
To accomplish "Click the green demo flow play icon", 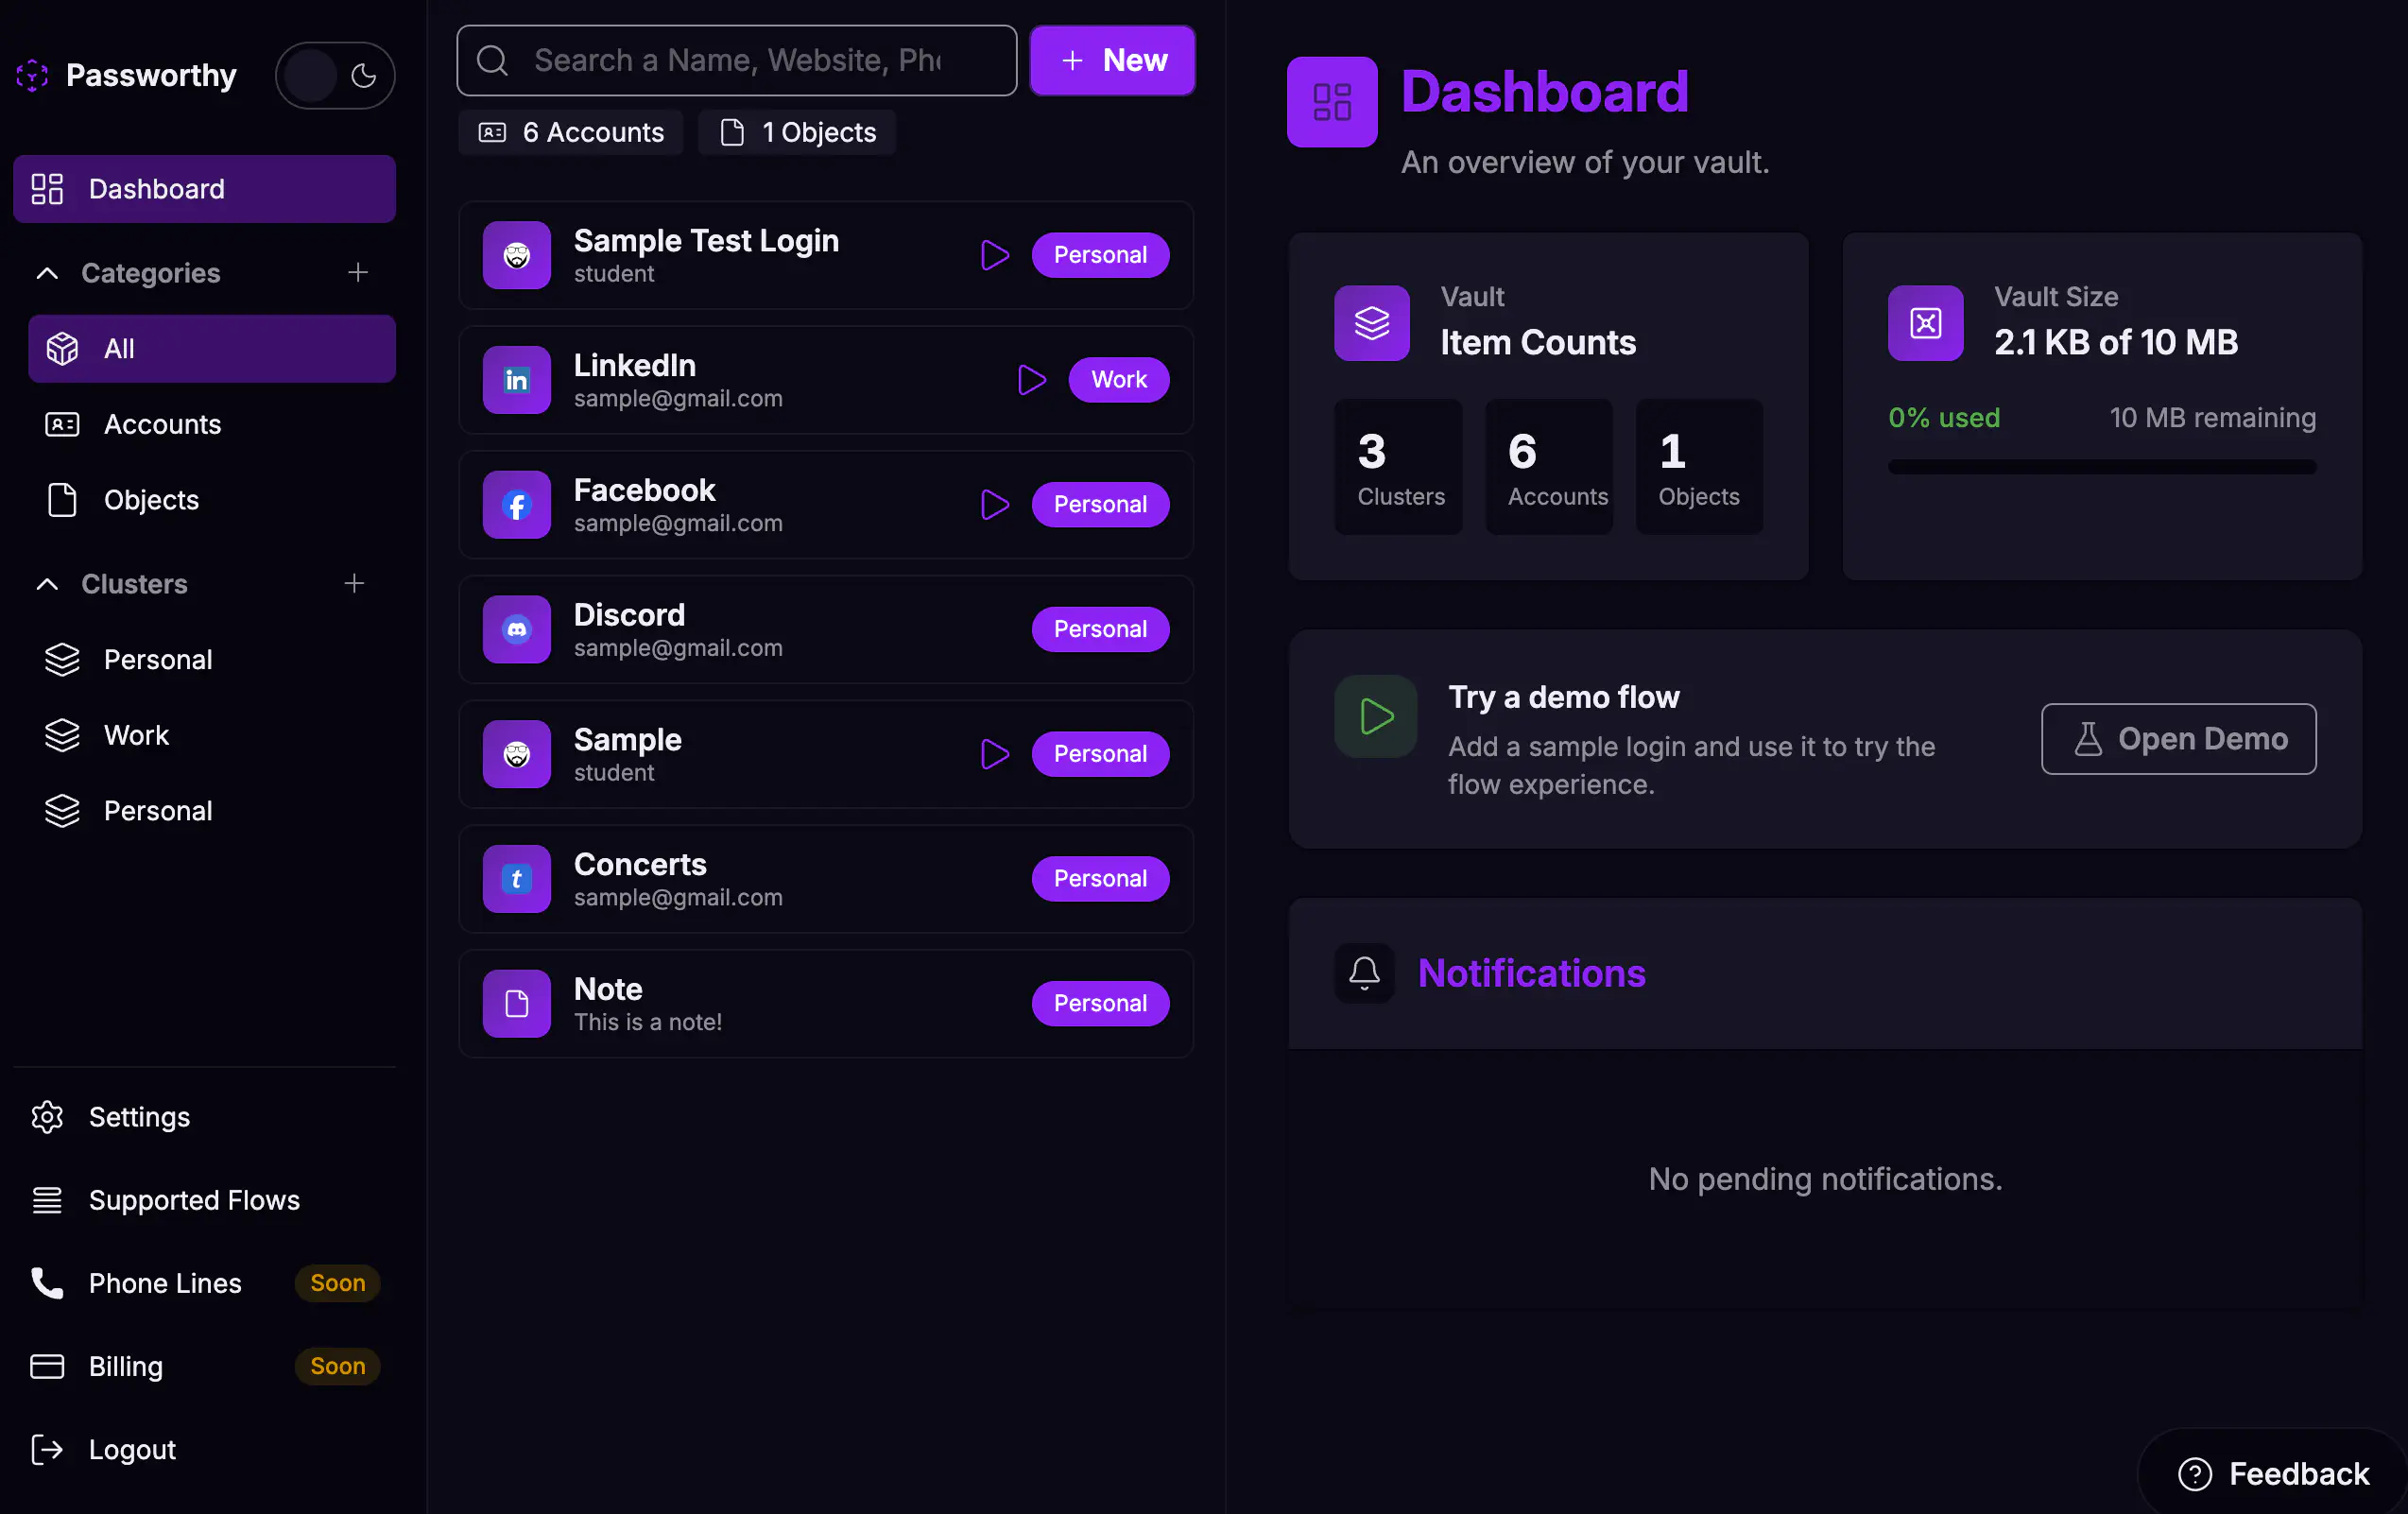I will [1376, 717].
